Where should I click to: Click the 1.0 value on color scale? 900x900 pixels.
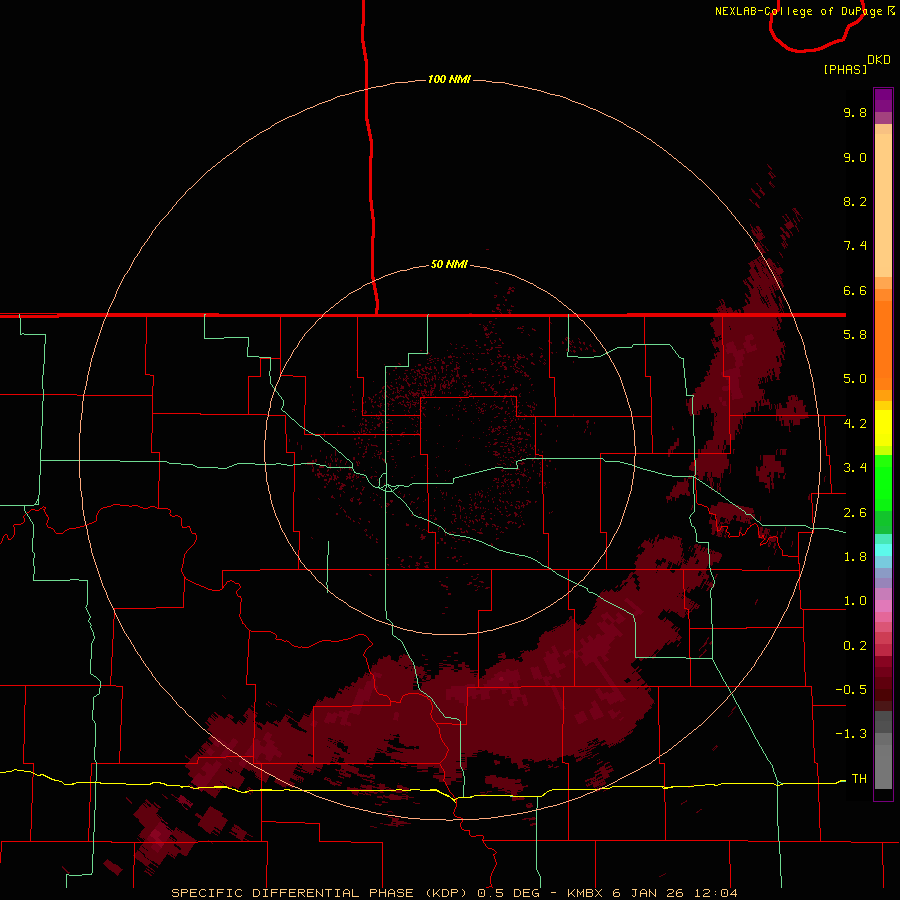[855, 601]
